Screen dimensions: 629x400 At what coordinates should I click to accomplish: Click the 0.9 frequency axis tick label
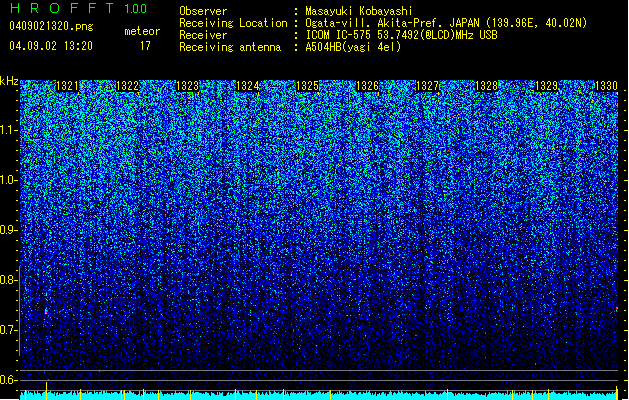point(9,230)
